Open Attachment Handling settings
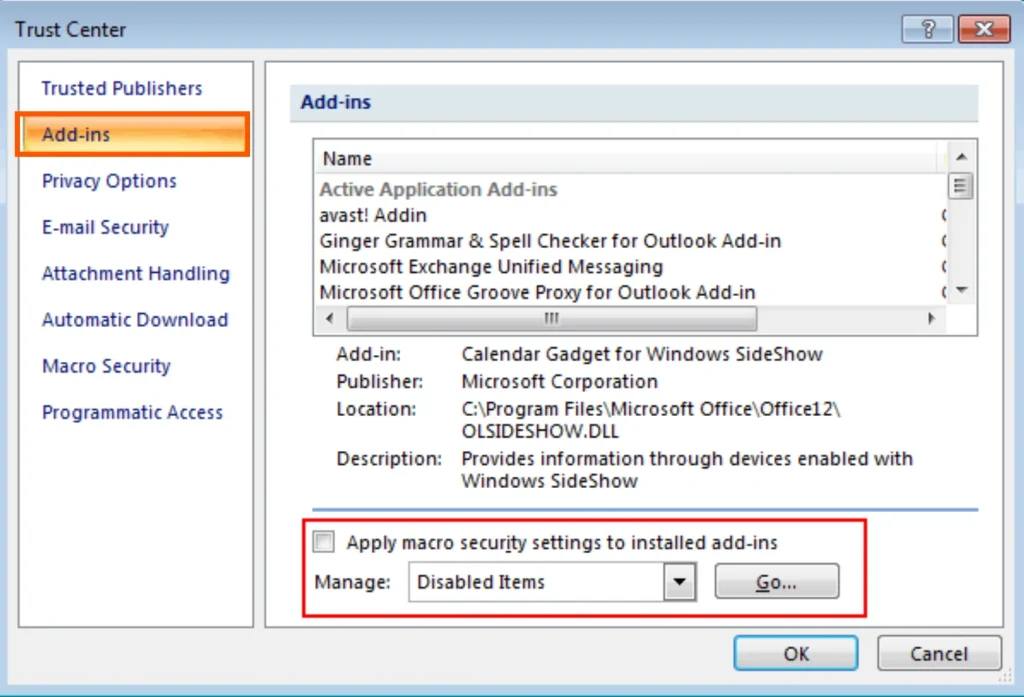This screenshot has height=697, width=1024. [135, 273]
